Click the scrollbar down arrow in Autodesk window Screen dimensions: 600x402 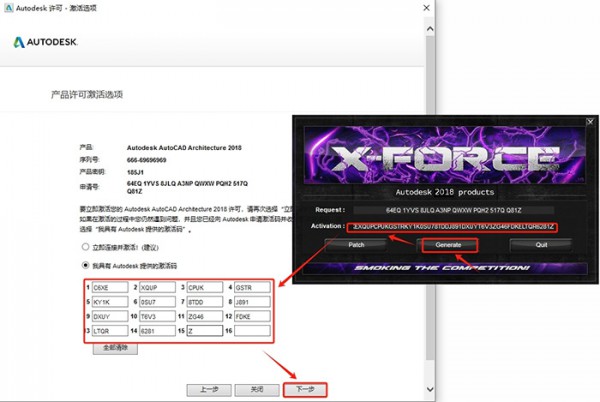(x=430, y=389)
